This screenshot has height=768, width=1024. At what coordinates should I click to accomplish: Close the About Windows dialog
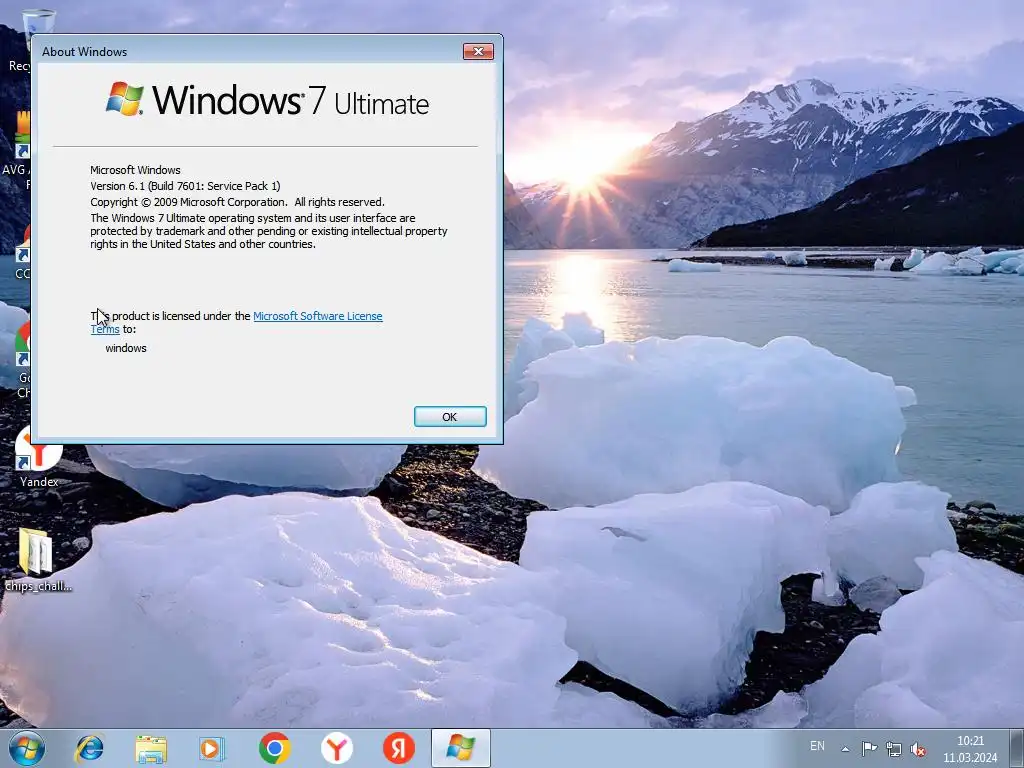tap(478, 52)
